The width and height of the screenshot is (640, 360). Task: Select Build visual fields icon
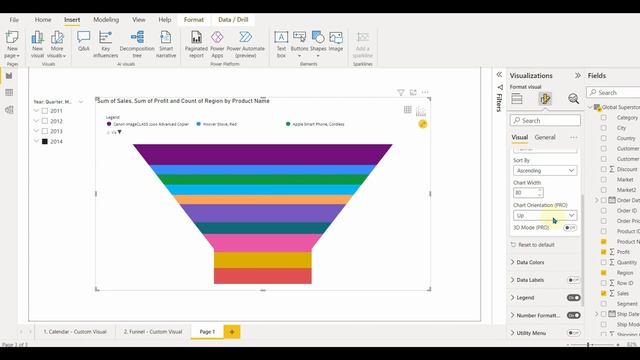coord(517,99)
